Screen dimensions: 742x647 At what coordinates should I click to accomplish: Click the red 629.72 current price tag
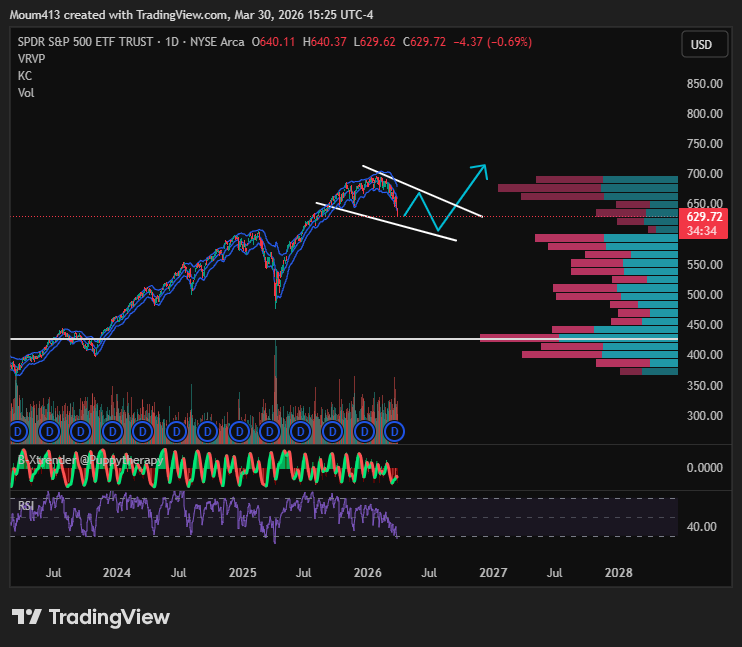pos(704,217)
